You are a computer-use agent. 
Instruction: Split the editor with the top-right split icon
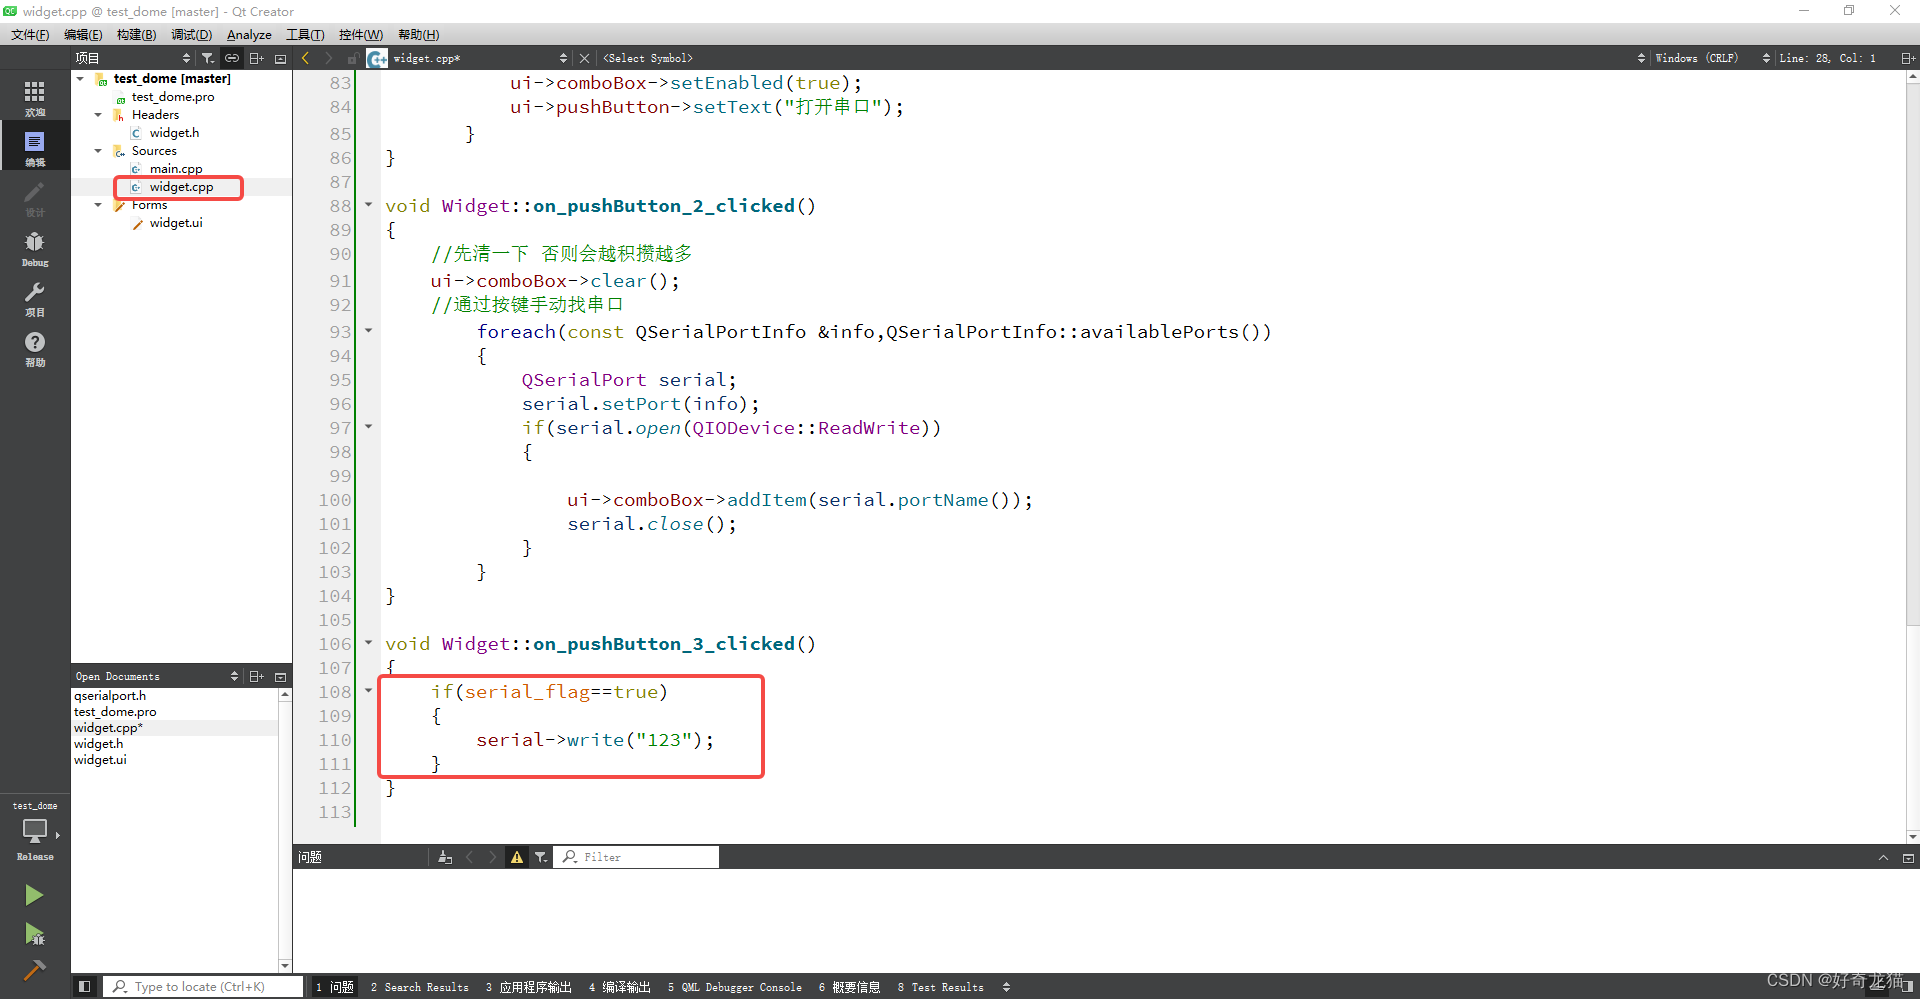[x=1908, y=58]
